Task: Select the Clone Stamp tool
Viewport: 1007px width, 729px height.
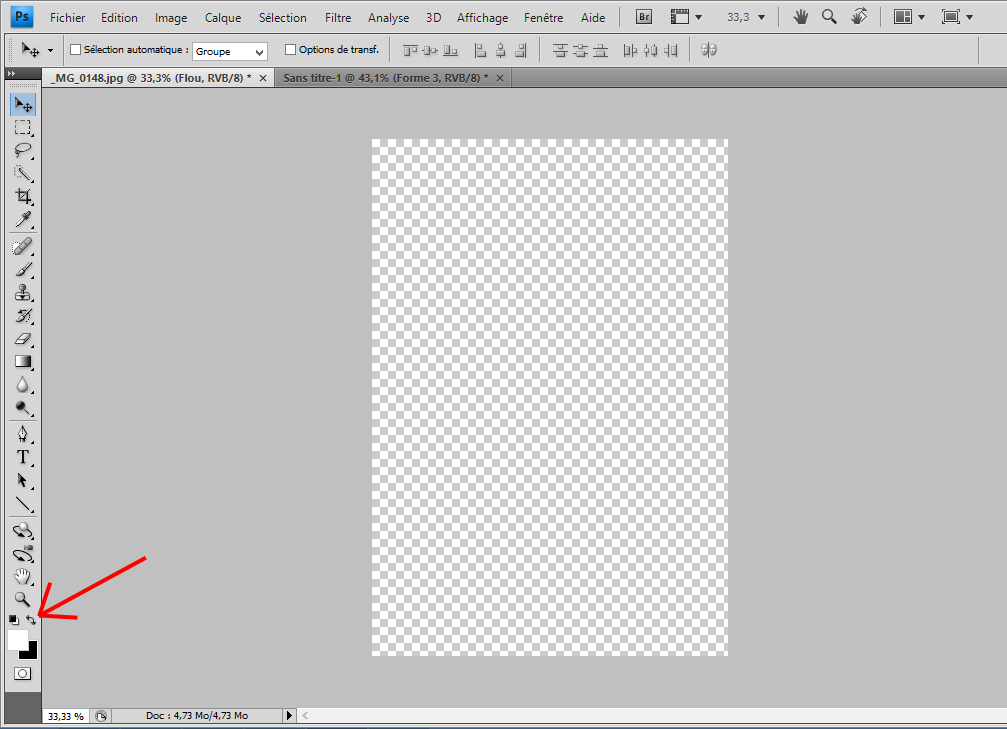Action: click(x=22, y=293)
